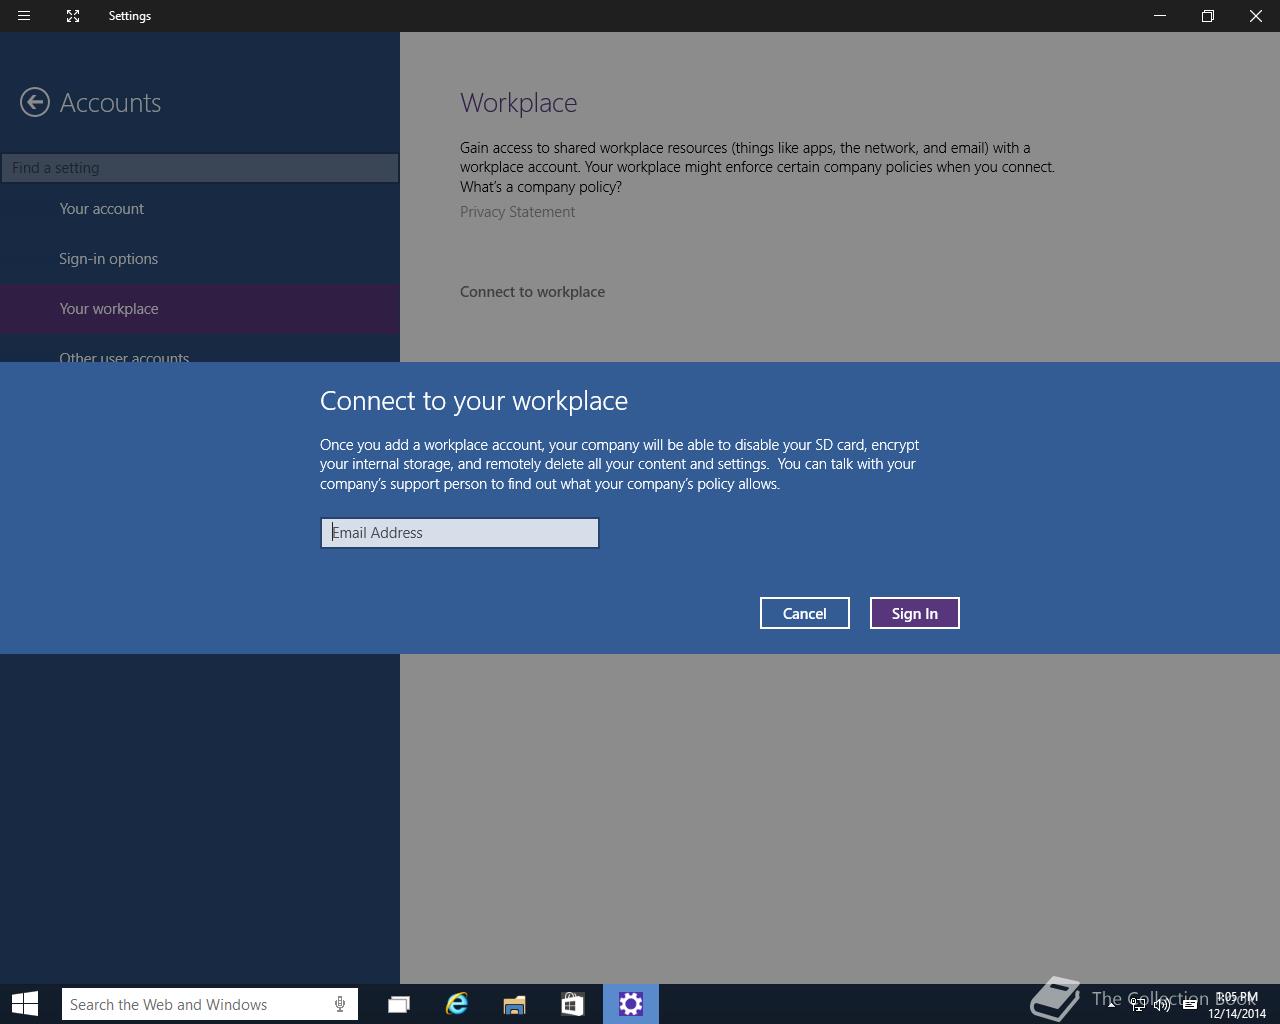
Task: Restore down the Settings window
Action: click(1208, 16)
